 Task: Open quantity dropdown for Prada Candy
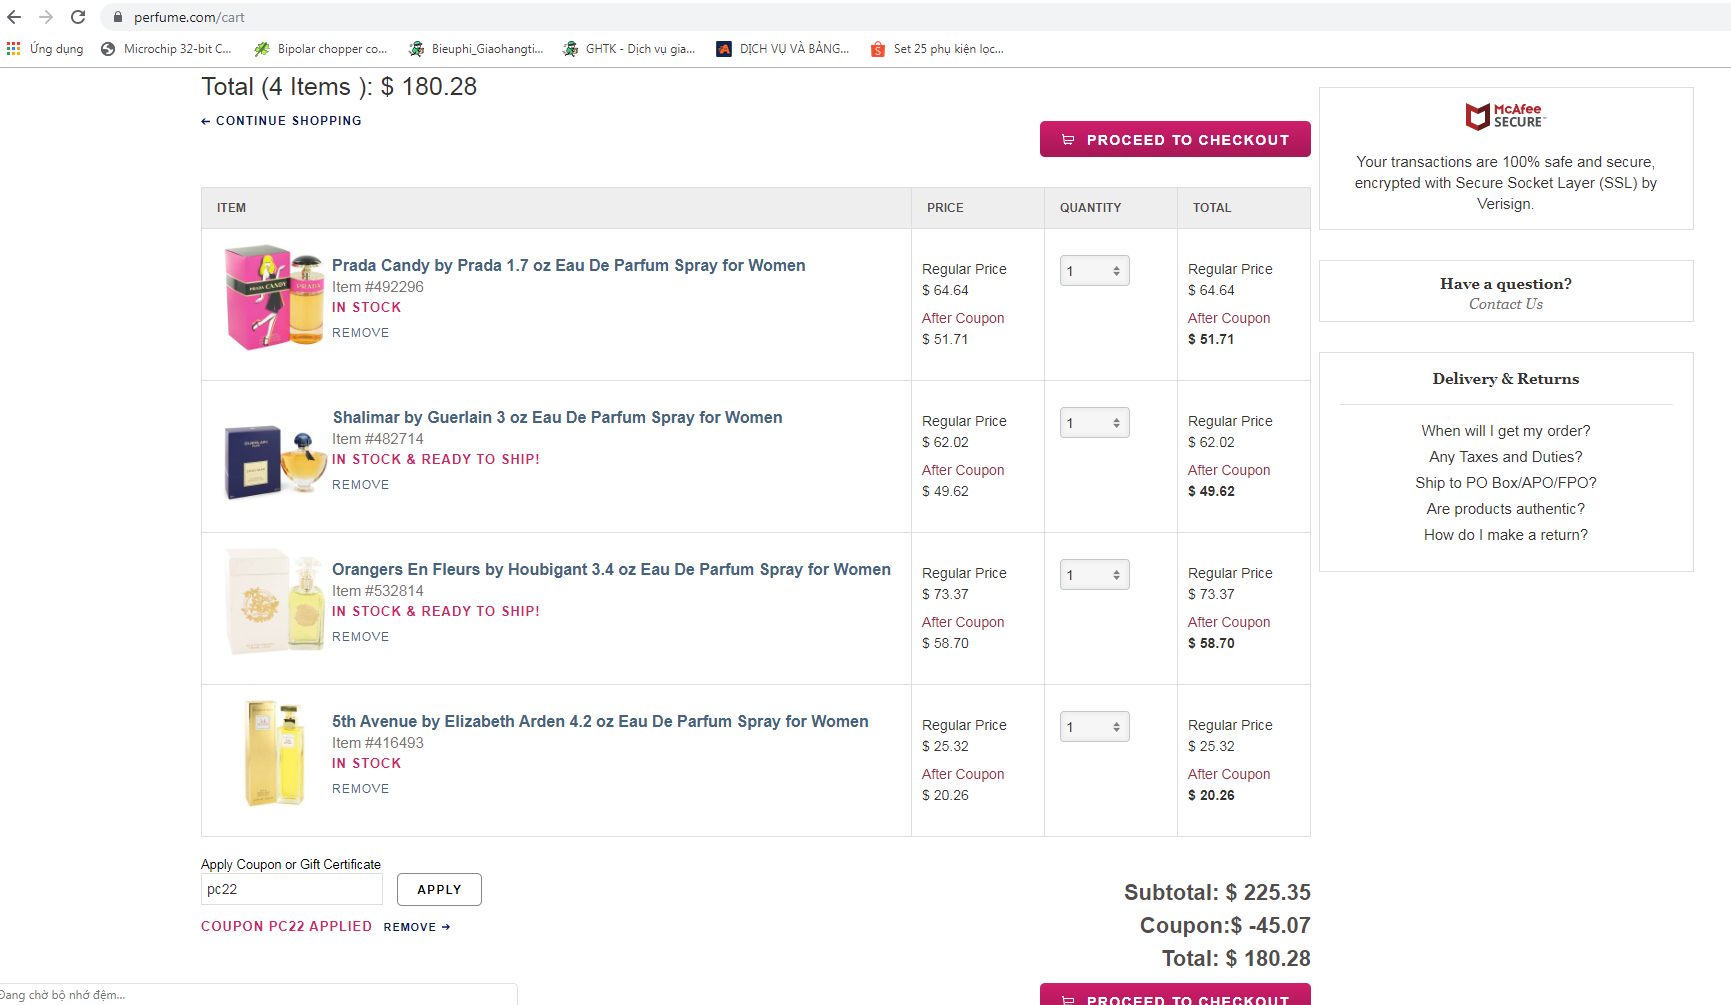pos(1094,271)
